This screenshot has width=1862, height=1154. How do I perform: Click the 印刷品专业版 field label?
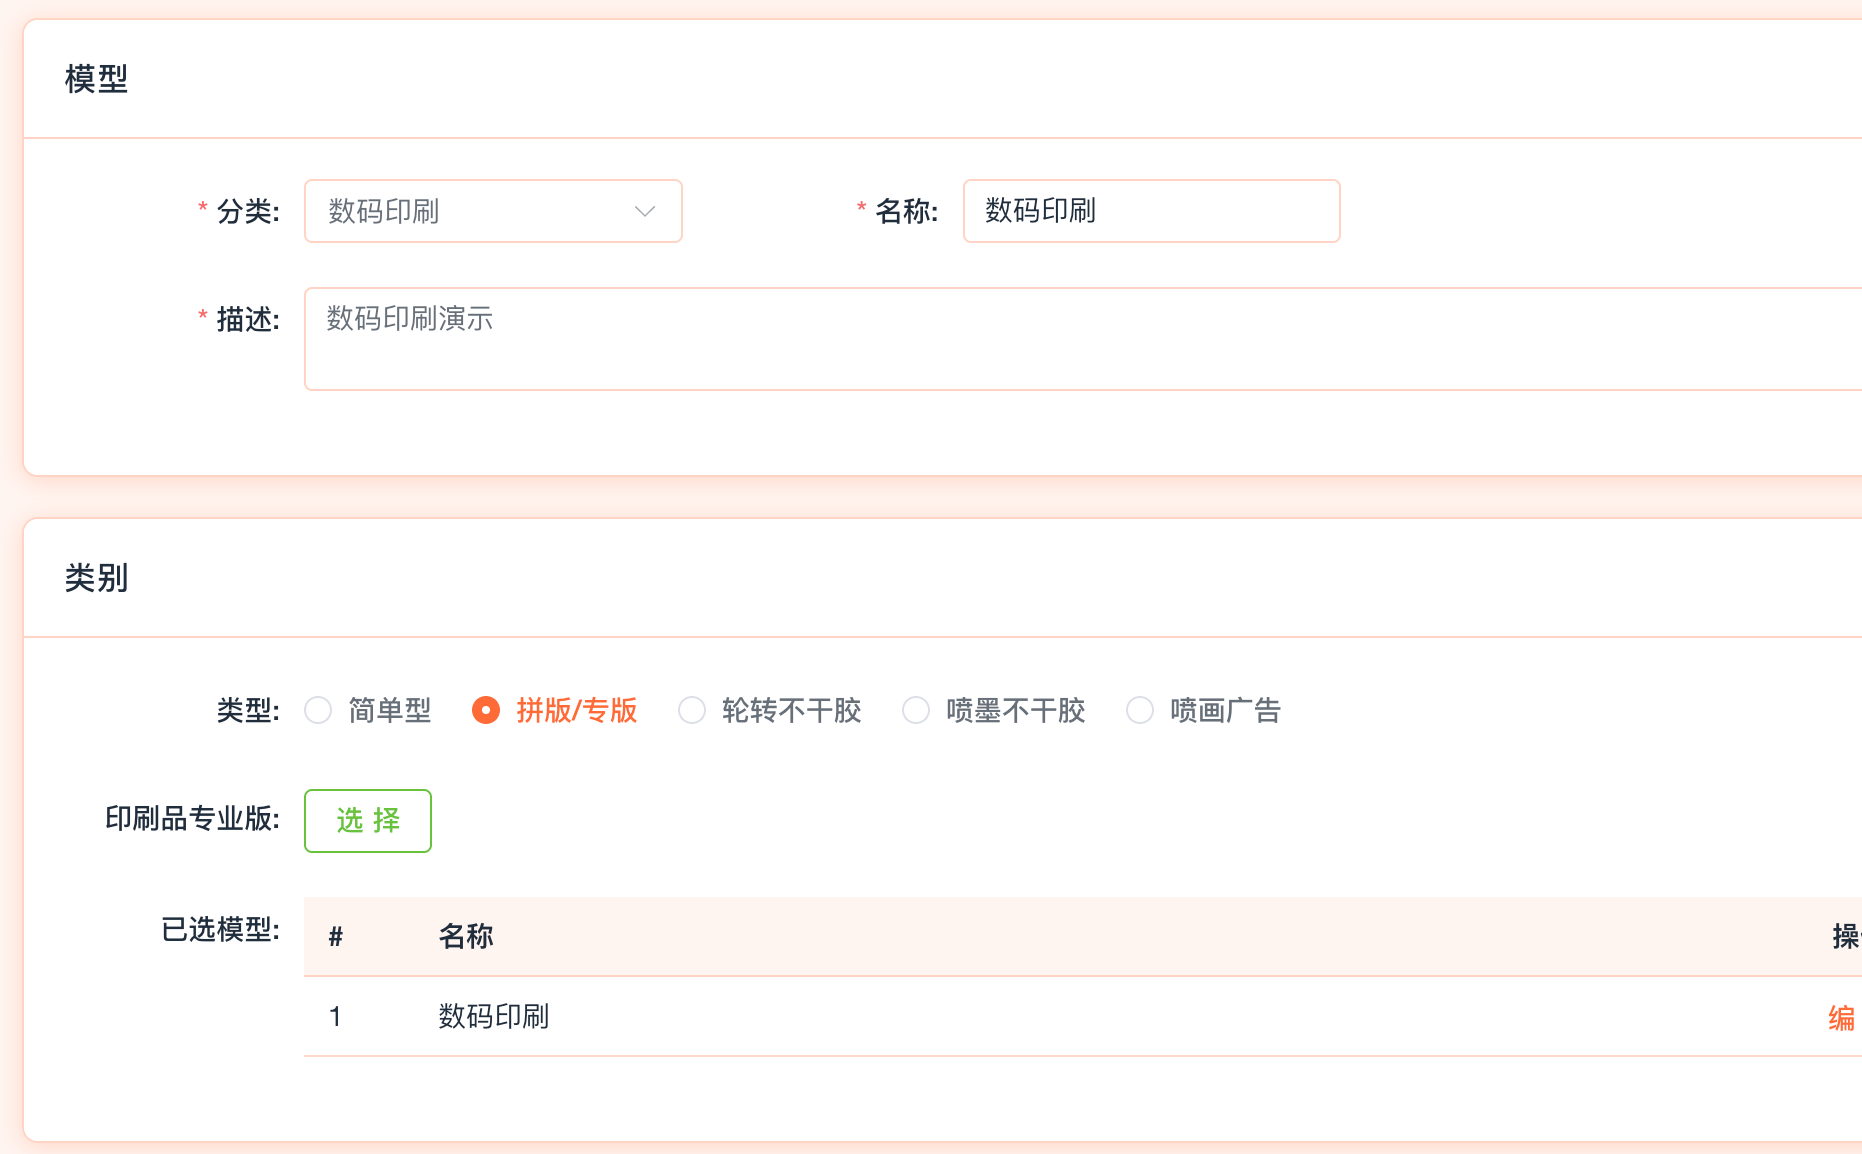pyautogui.click(x=192, y=819)
